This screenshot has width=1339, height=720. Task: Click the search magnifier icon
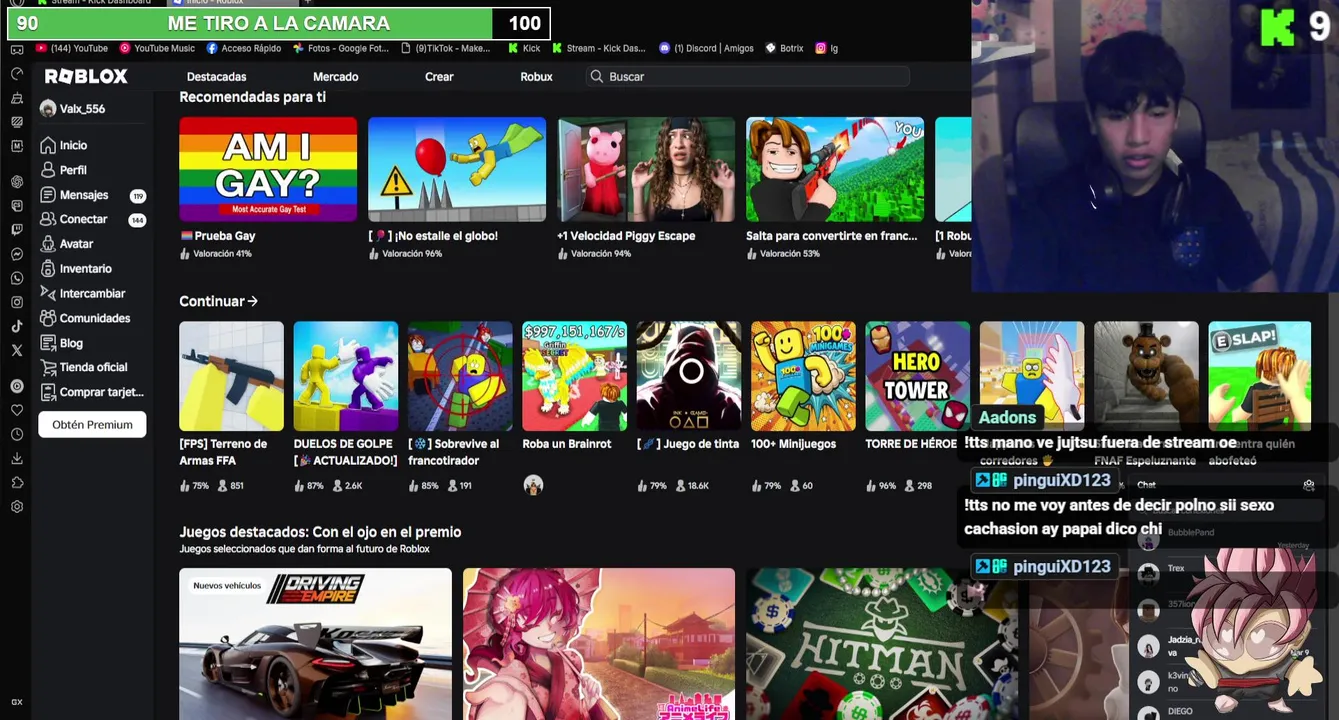tap(596, 76)
